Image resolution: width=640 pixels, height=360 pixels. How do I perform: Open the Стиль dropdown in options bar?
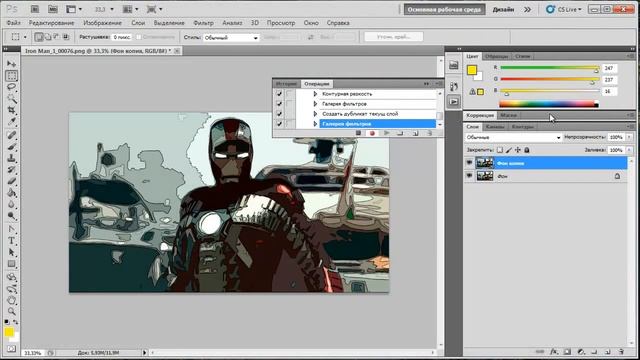pos(231,38)
